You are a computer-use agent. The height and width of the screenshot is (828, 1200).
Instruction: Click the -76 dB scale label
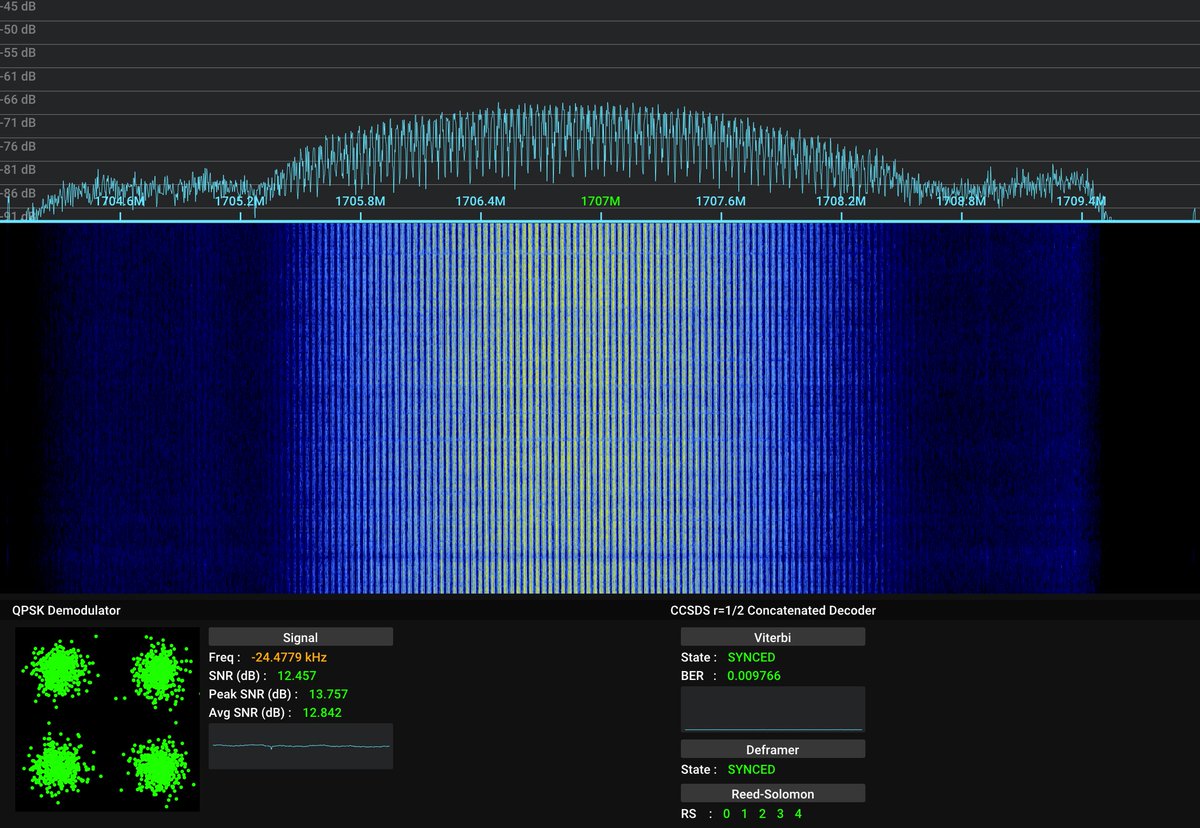tap(18, 146)
